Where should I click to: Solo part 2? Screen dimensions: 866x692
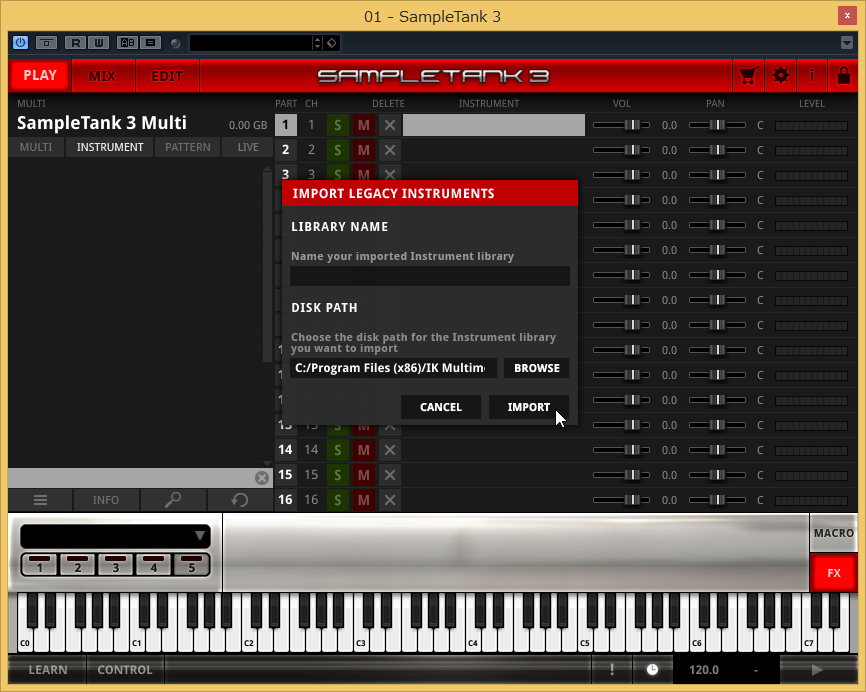tap(337, 150)
